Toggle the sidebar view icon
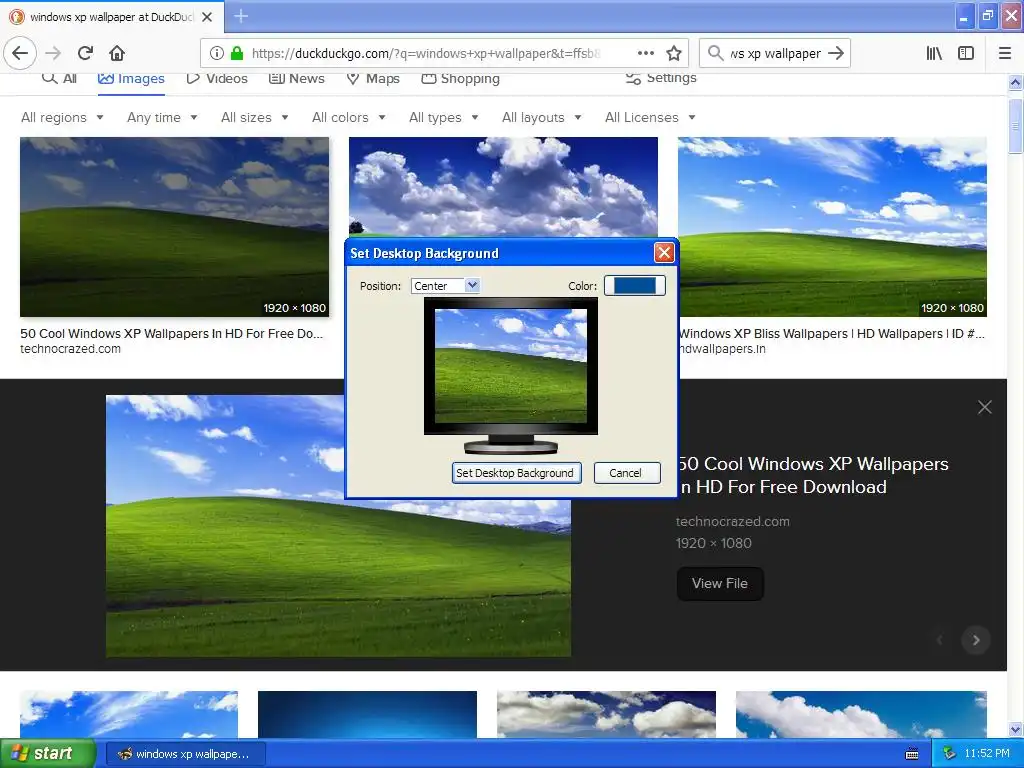The height and width of the screenshot is (768, 1024). point(966,53)
